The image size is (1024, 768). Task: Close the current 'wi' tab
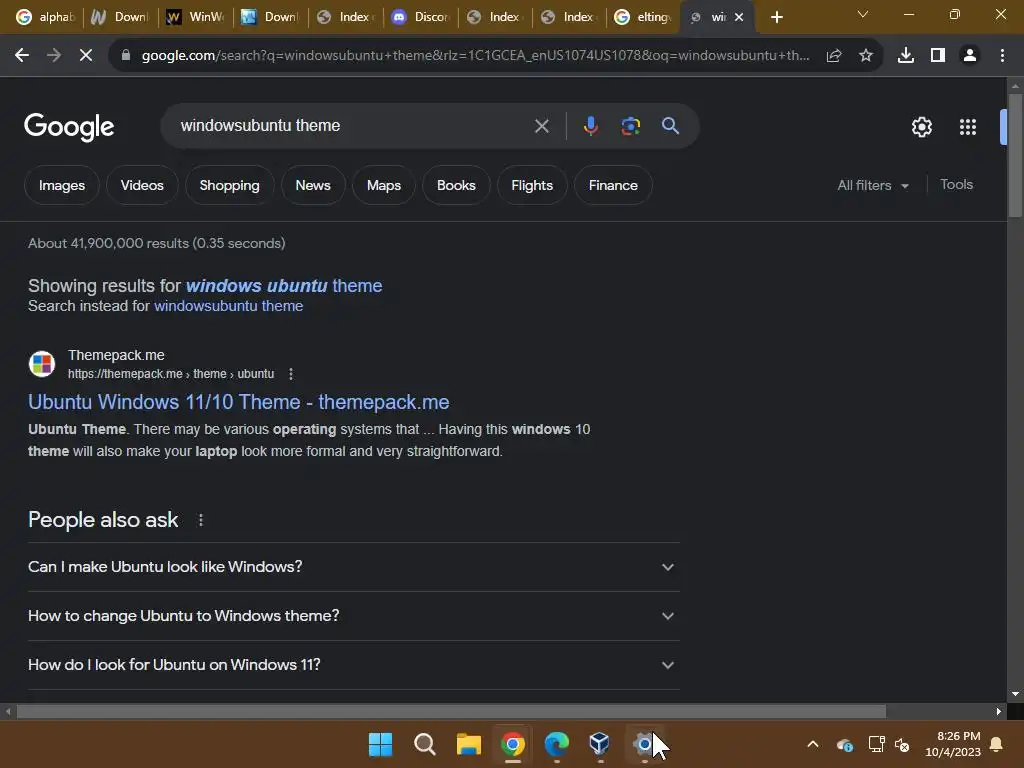click(x=739, y=17)
